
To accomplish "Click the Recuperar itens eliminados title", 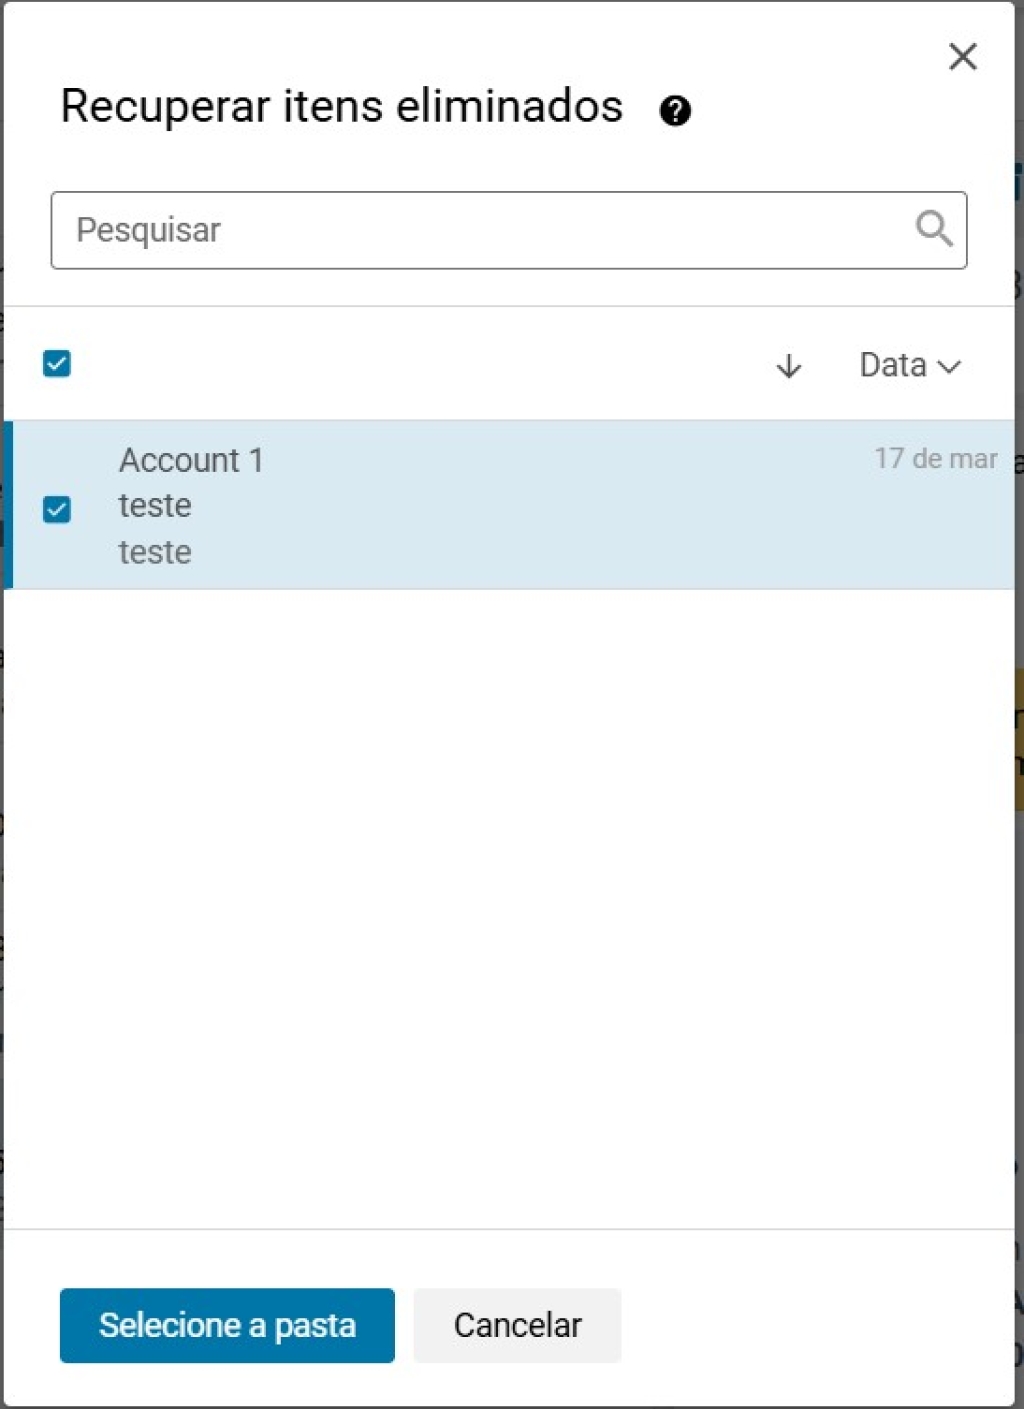I will click(x=341, y=106).
